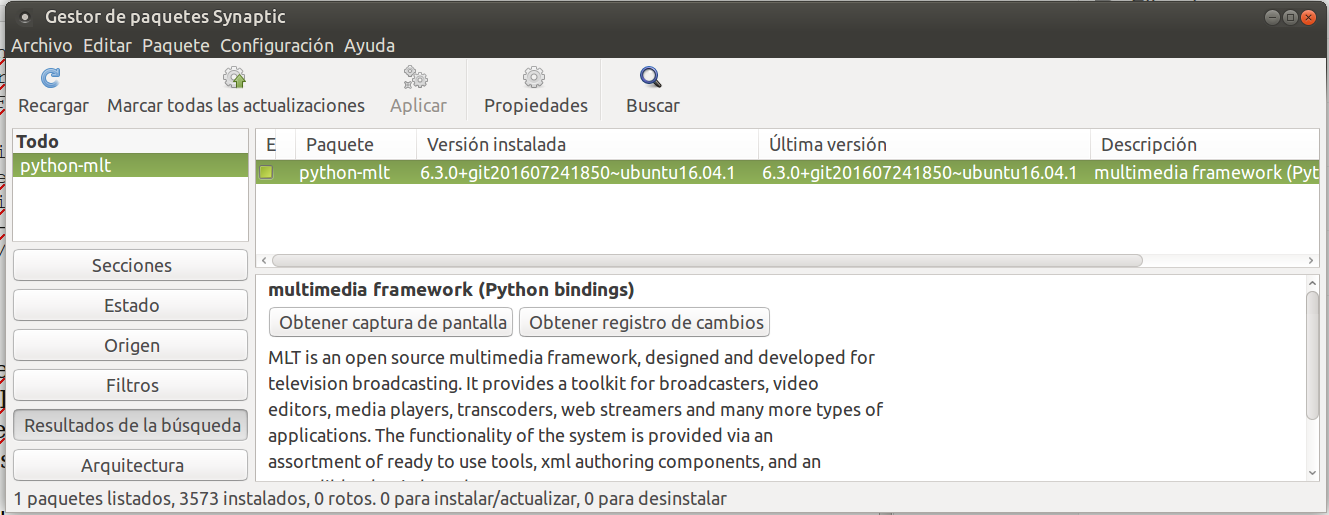Maximize the Synaptic window
The height and width of the screenshot is (515, 1329).
click(x=1291, y=17)
